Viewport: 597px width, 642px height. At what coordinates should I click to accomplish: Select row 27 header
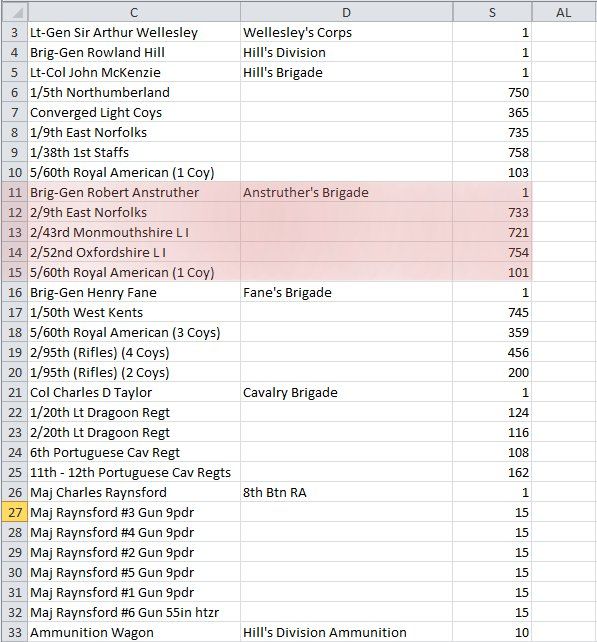pyautogui.click(x=15, y=512)
